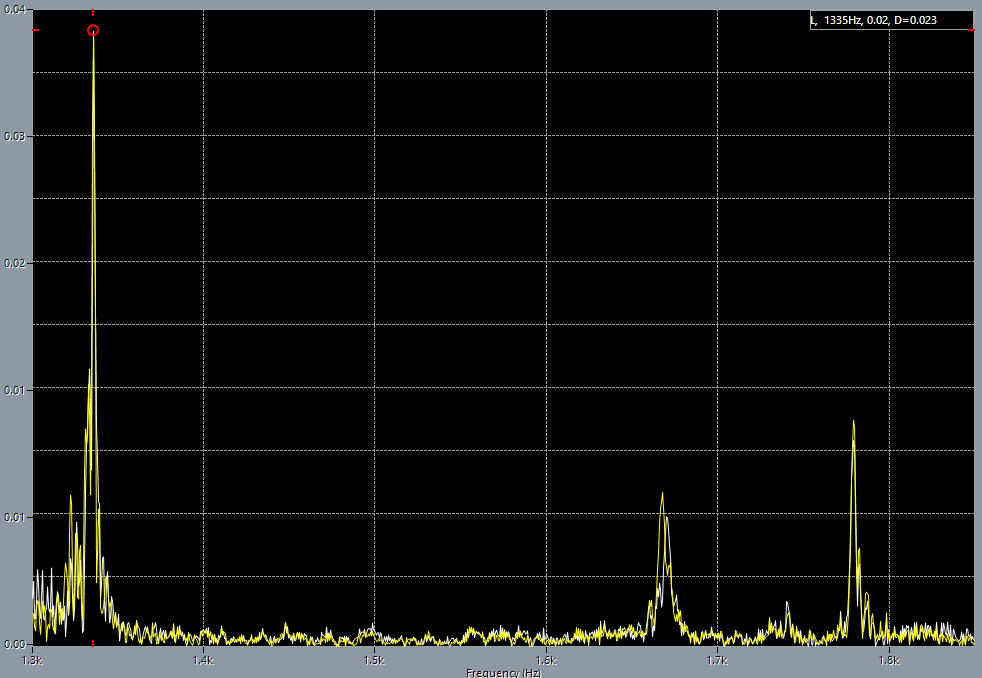Click the red cursor tick on the left axis
The height and width of the screenshot is (678, 982).
coord(36,31)
